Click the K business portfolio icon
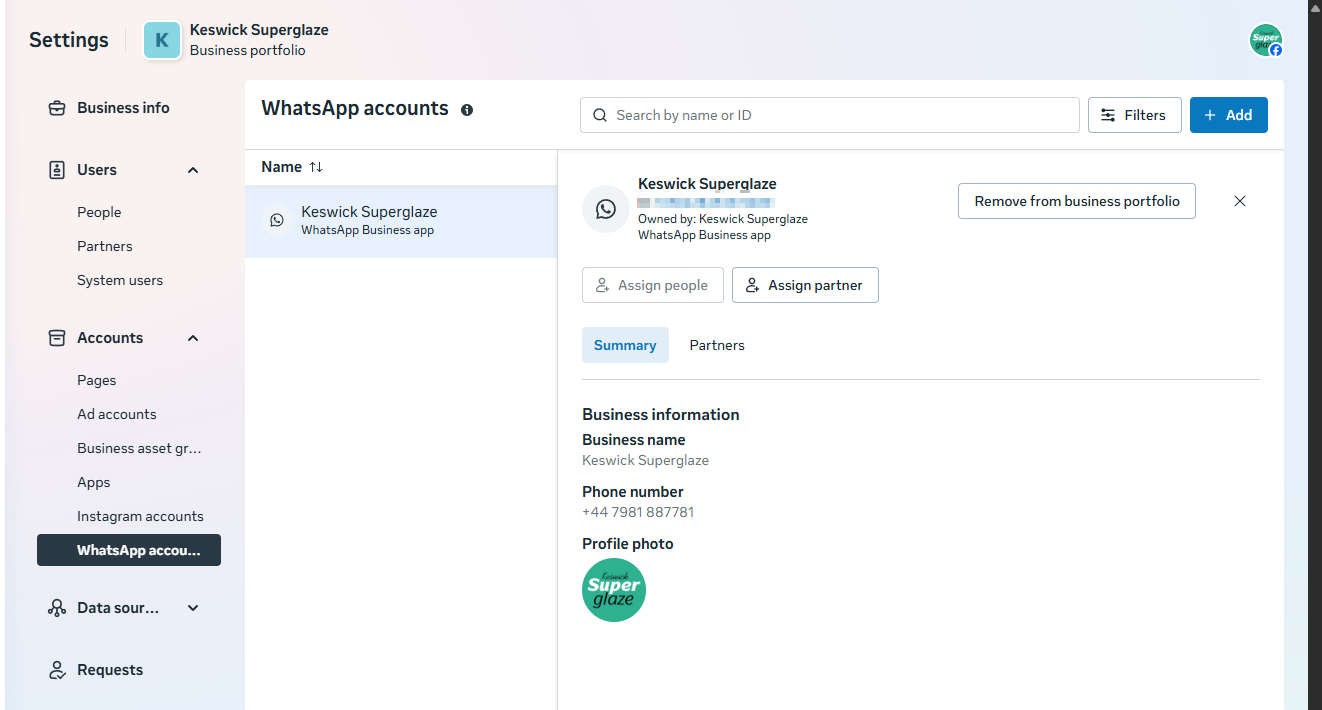Viewport: 1322px width, 710px height. point(162,40)
